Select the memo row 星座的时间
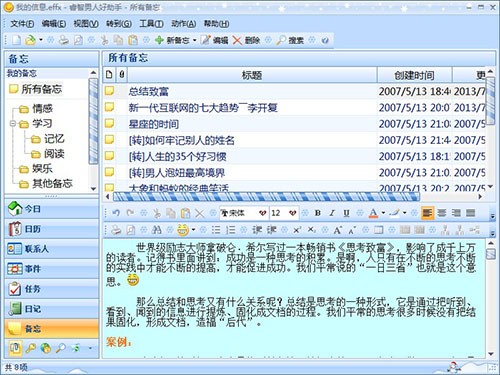This screenshot has width=500, height=375. coord(294,124)
